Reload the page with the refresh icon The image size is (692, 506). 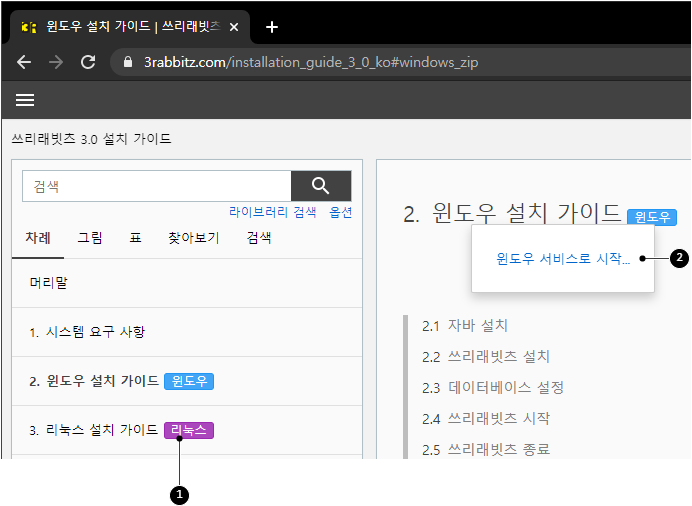click(88, 62)
